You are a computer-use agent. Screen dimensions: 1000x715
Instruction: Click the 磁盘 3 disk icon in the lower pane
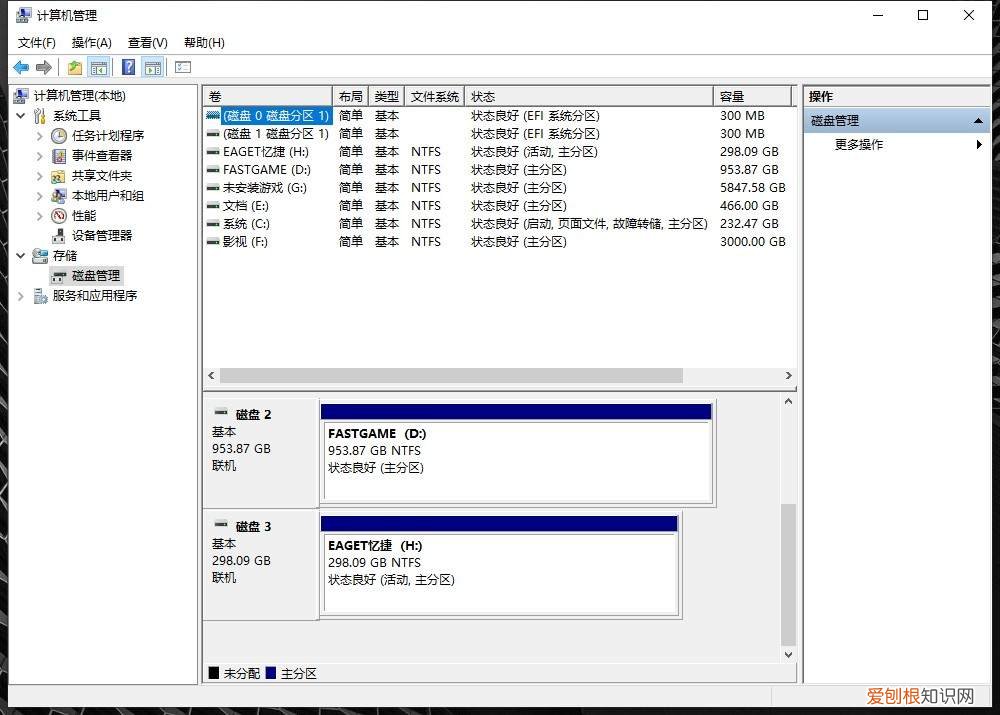tap(221, 525)
